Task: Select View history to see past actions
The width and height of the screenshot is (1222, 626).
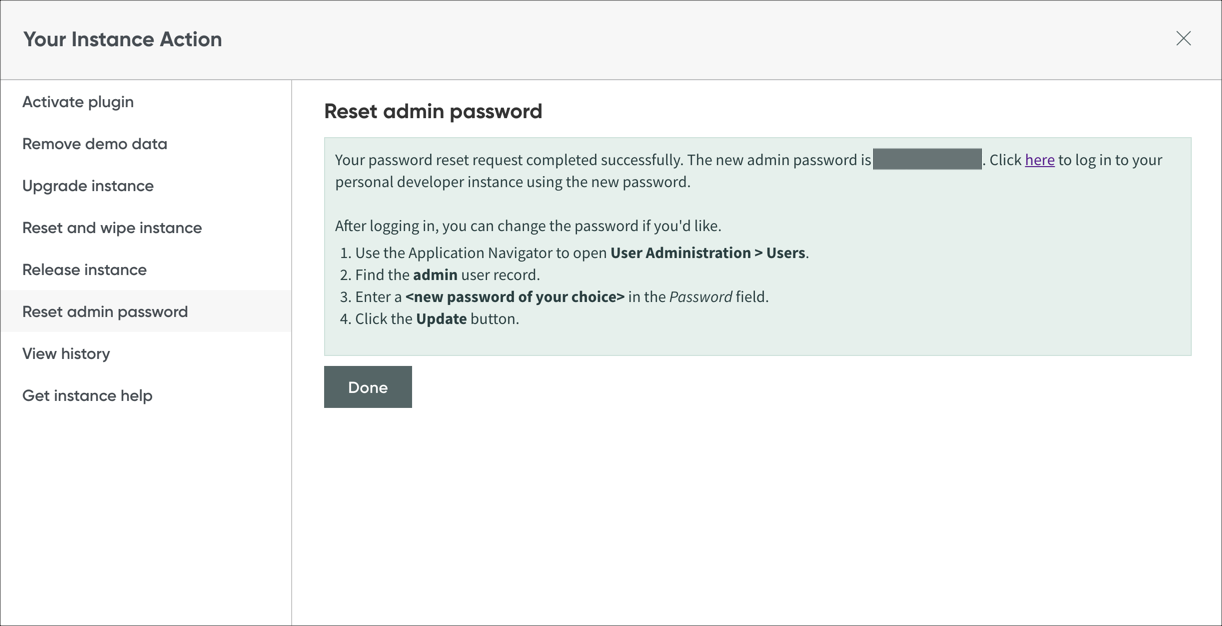Action: point(66,353)
